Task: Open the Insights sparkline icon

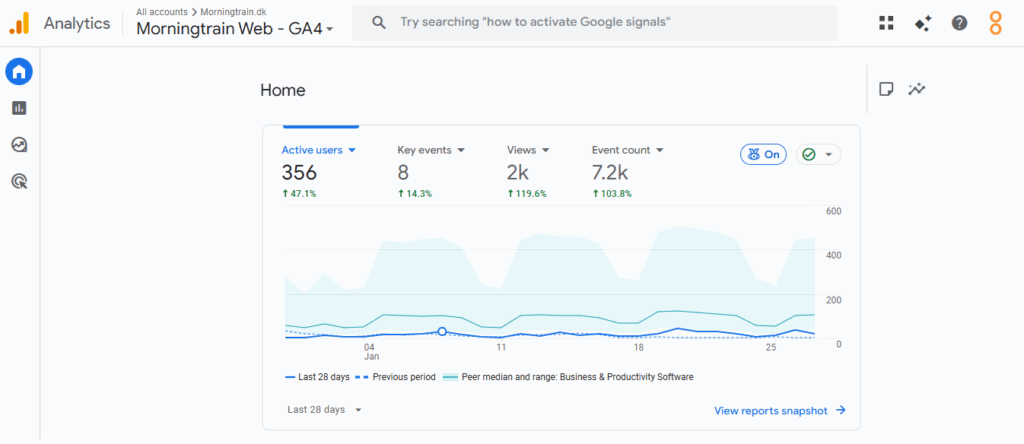Action: pyautogui.click(x=917, y=89)
